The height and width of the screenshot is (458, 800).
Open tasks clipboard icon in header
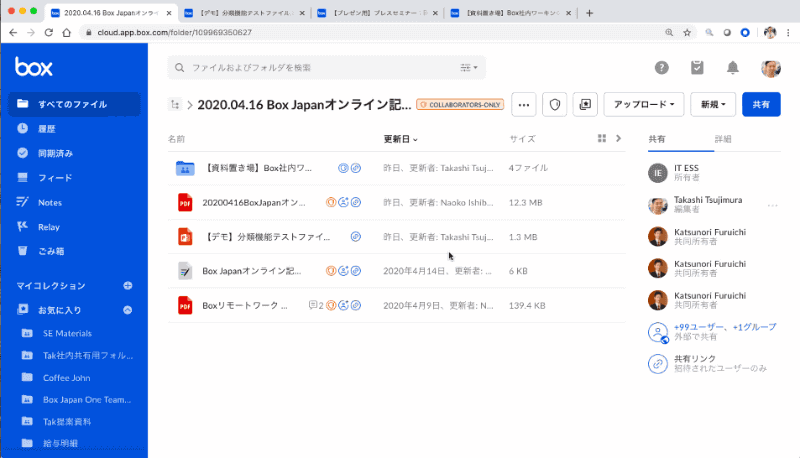coord(697,67)
